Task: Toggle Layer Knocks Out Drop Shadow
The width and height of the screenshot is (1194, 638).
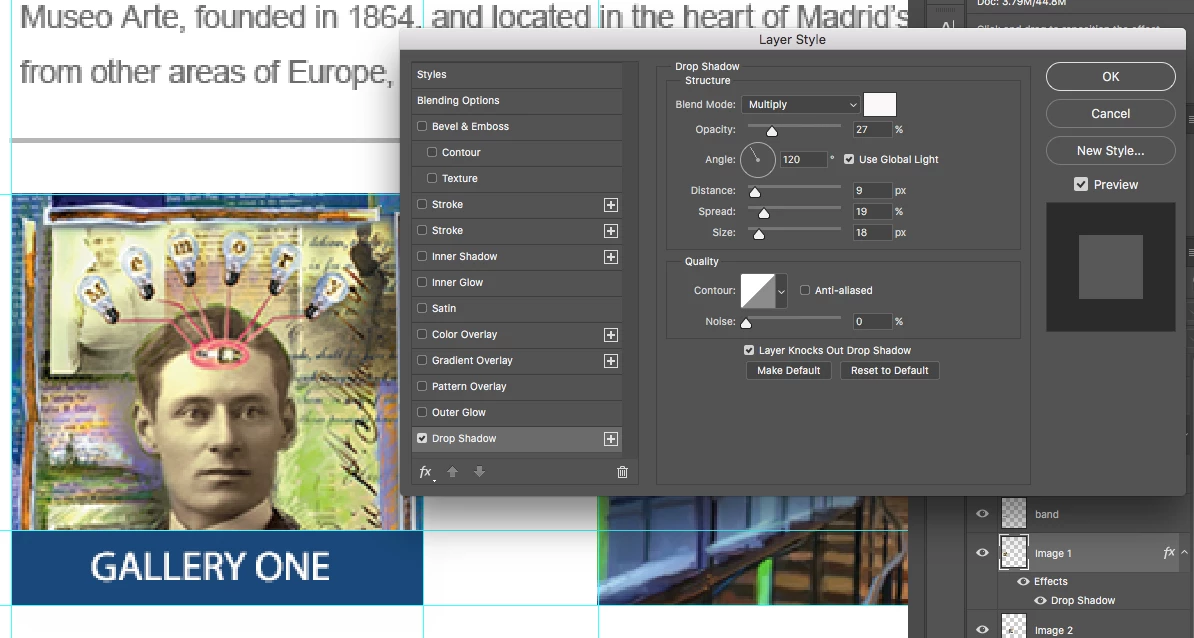Action: pos(749,350)
